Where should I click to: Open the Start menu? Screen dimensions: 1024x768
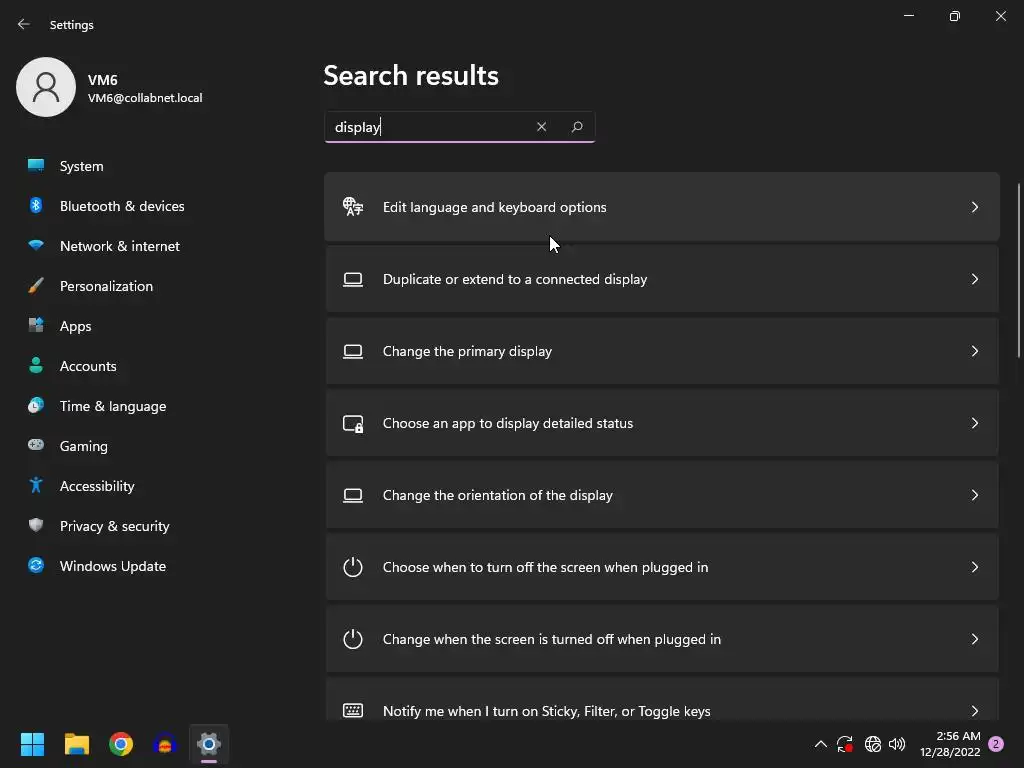pos(33,744)
